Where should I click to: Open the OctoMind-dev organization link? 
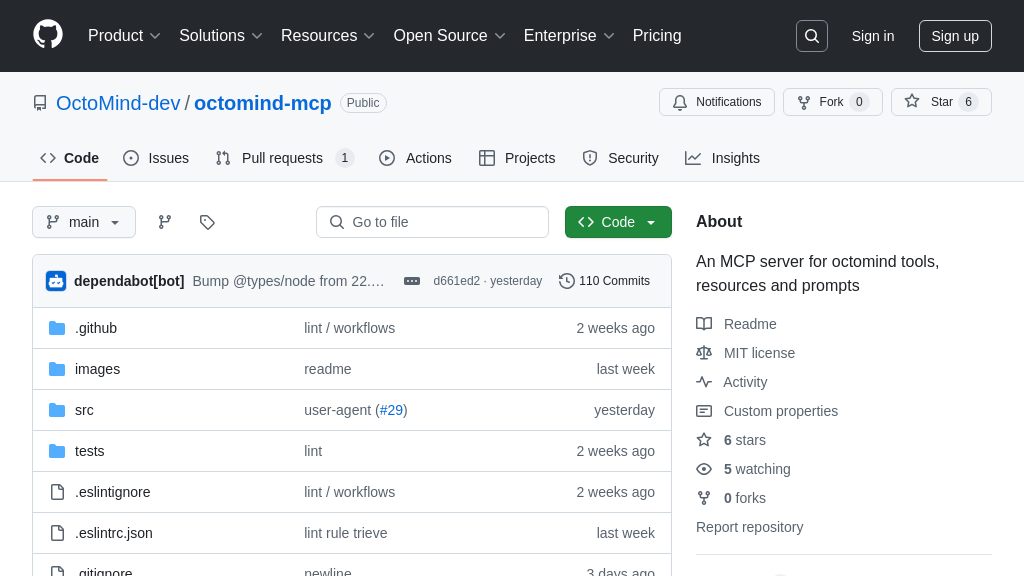[118, 103]
